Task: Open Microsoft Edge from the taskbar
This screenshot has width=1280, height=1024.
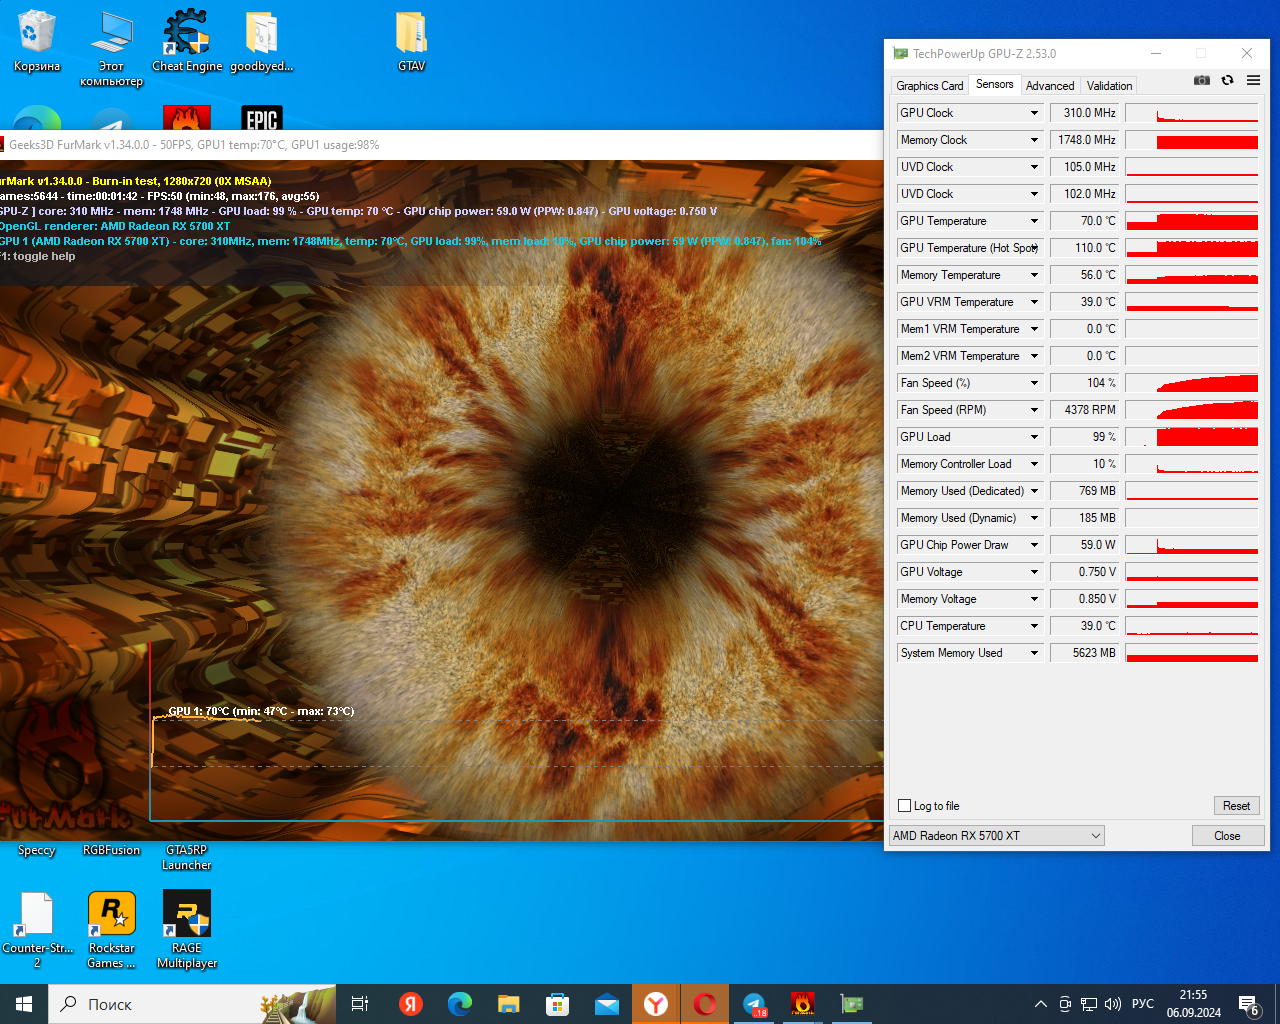Action: 459,1004
